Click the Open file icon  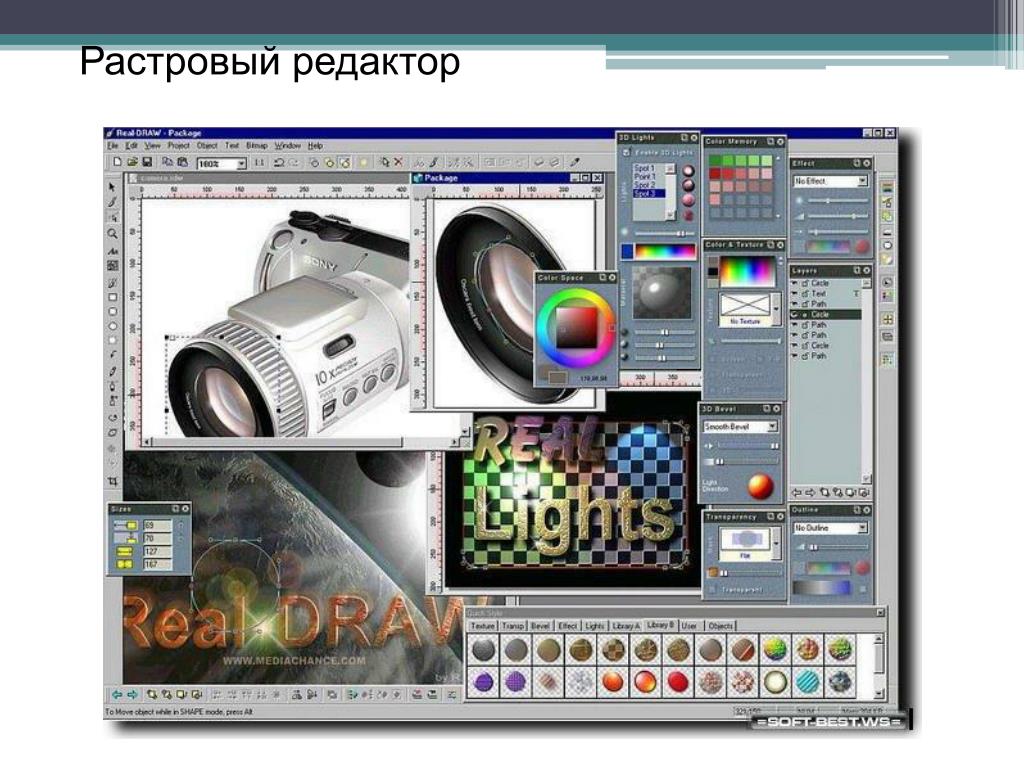[132, 162]
